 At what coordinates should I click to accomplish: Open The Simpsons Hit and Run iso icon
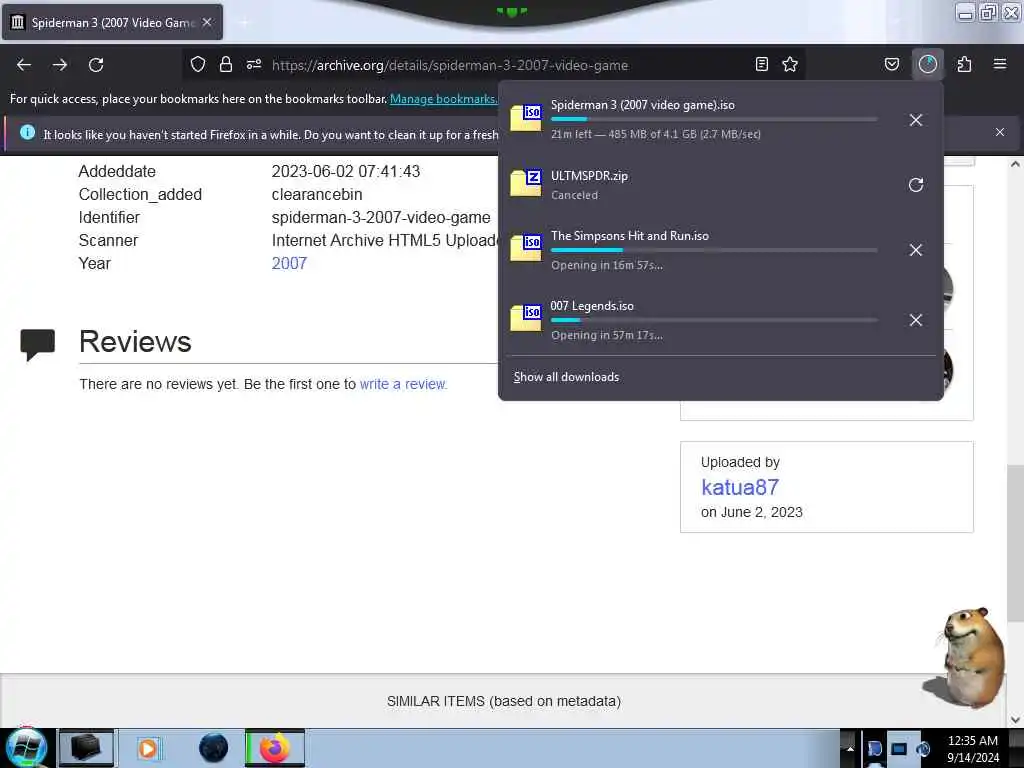(x=526, y=248)
